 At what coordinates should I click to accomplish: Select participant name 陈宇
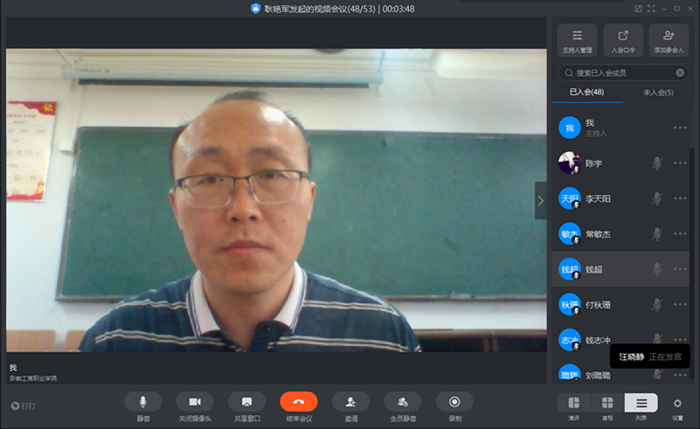pos(594,163)
